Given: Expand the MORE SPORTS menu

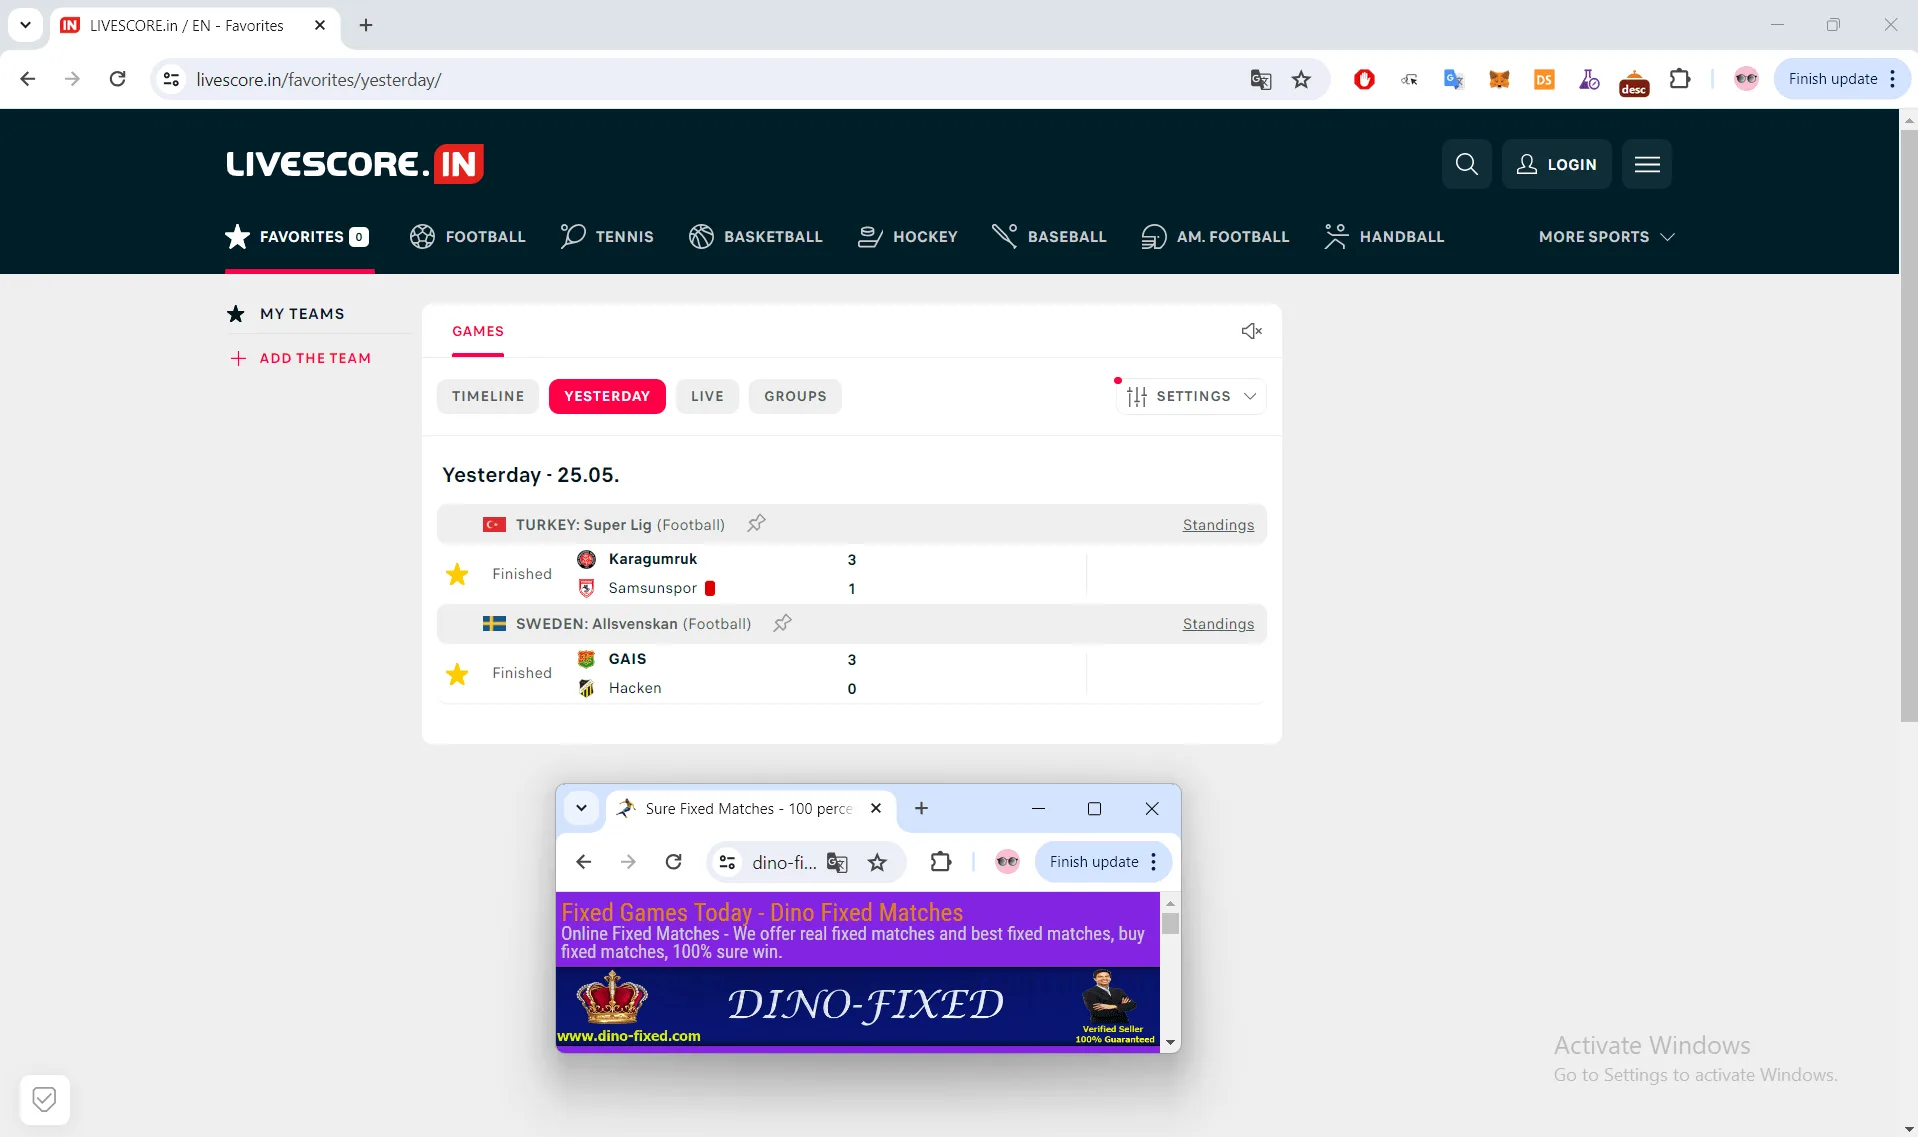Looking at the screenshot, I should click(1606, 237).
